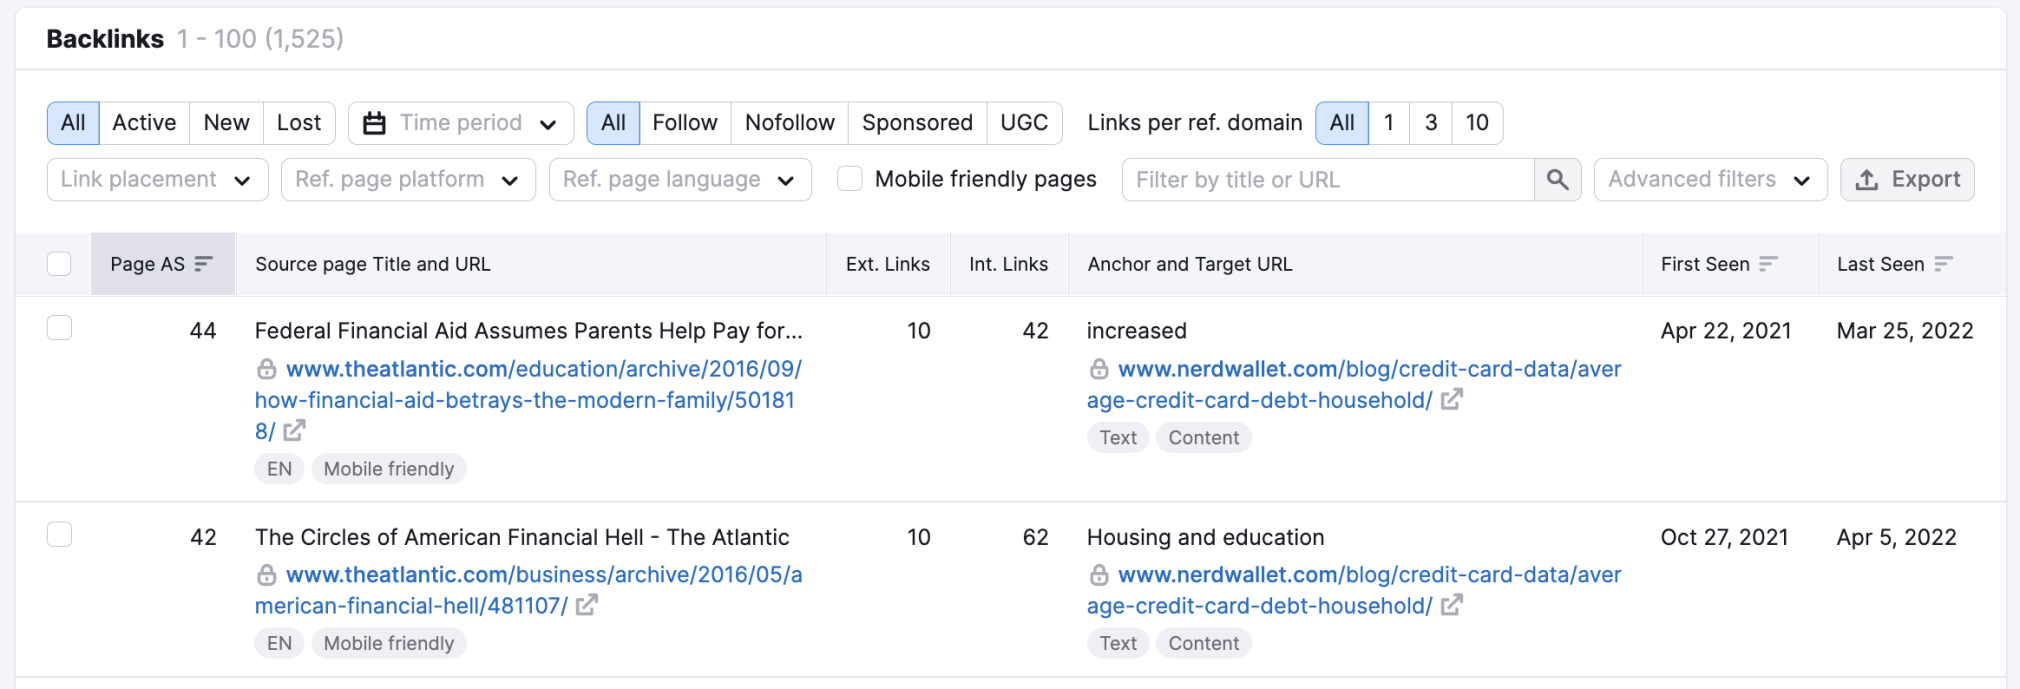Open external icon for second nerdwallet target URL
This screenshot has height=689, width=2020.
click(x=1451, y=605)
